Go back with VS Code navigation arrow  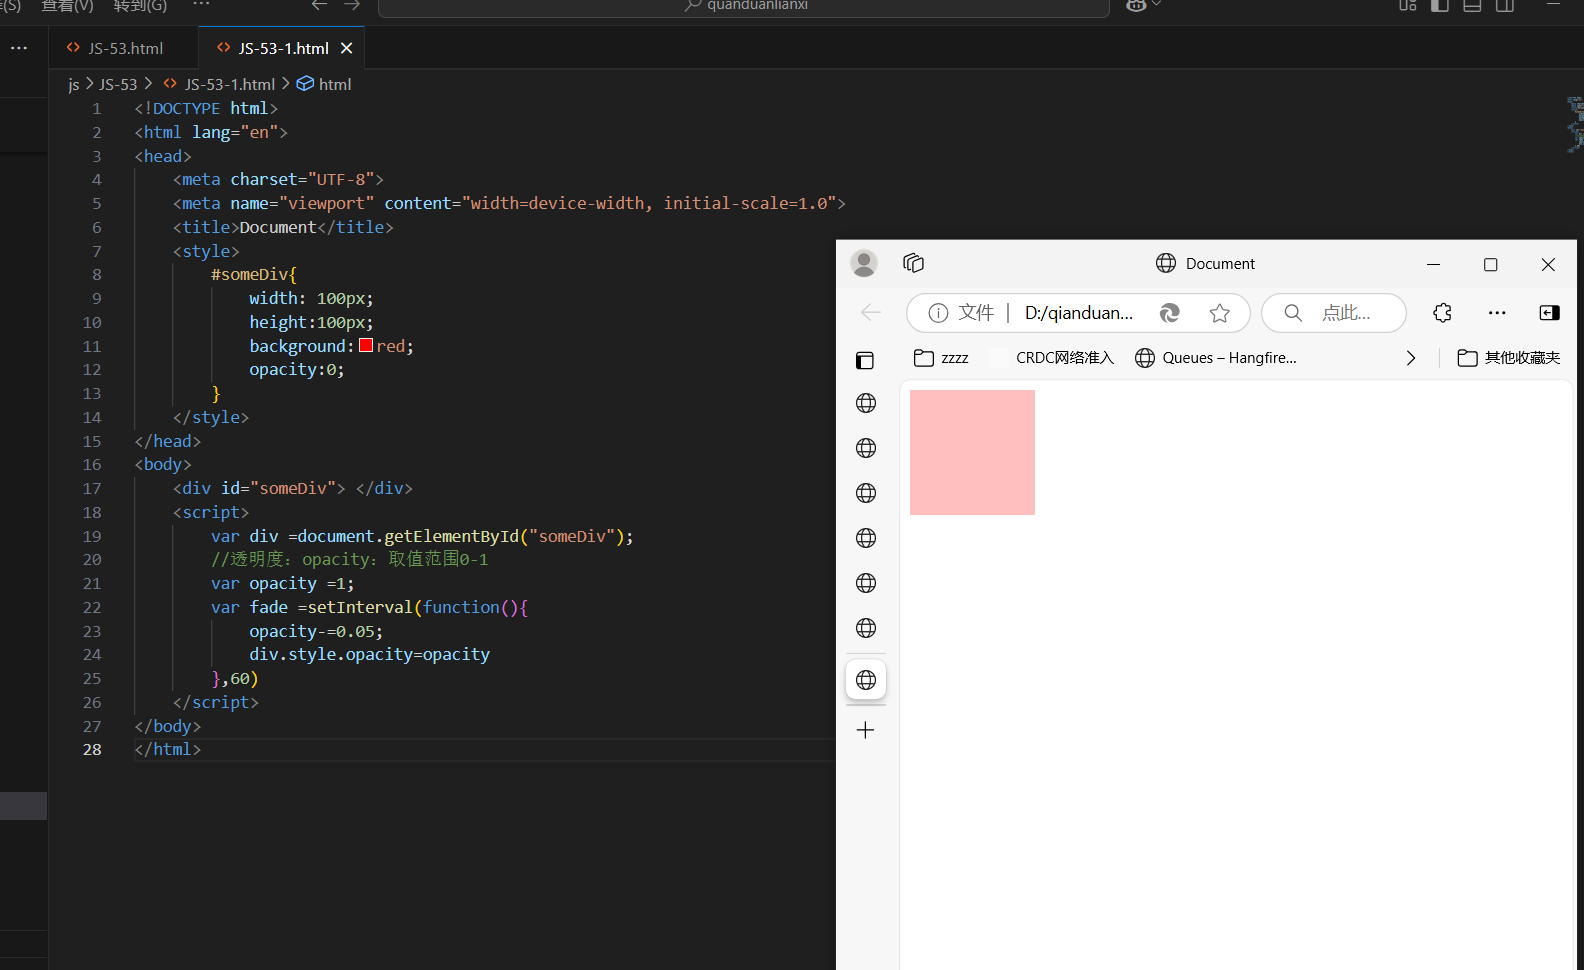click(319, 5)
